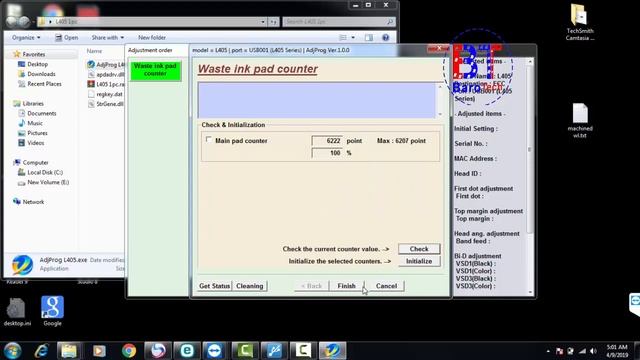Click New folder in Explorer toolbar
This screenshot has width=640, height=360.
point(152,38)
